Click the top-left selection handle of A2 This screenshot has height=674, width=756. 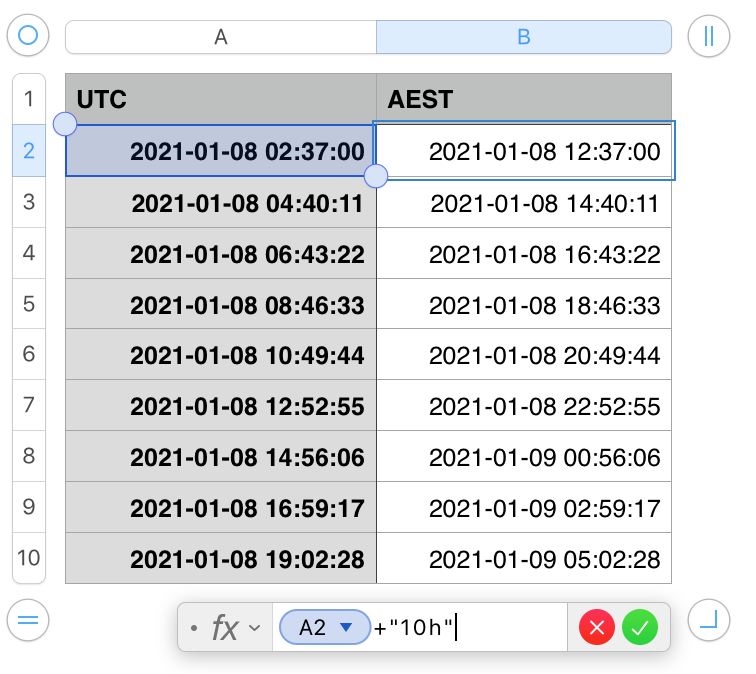pos(65,125)
